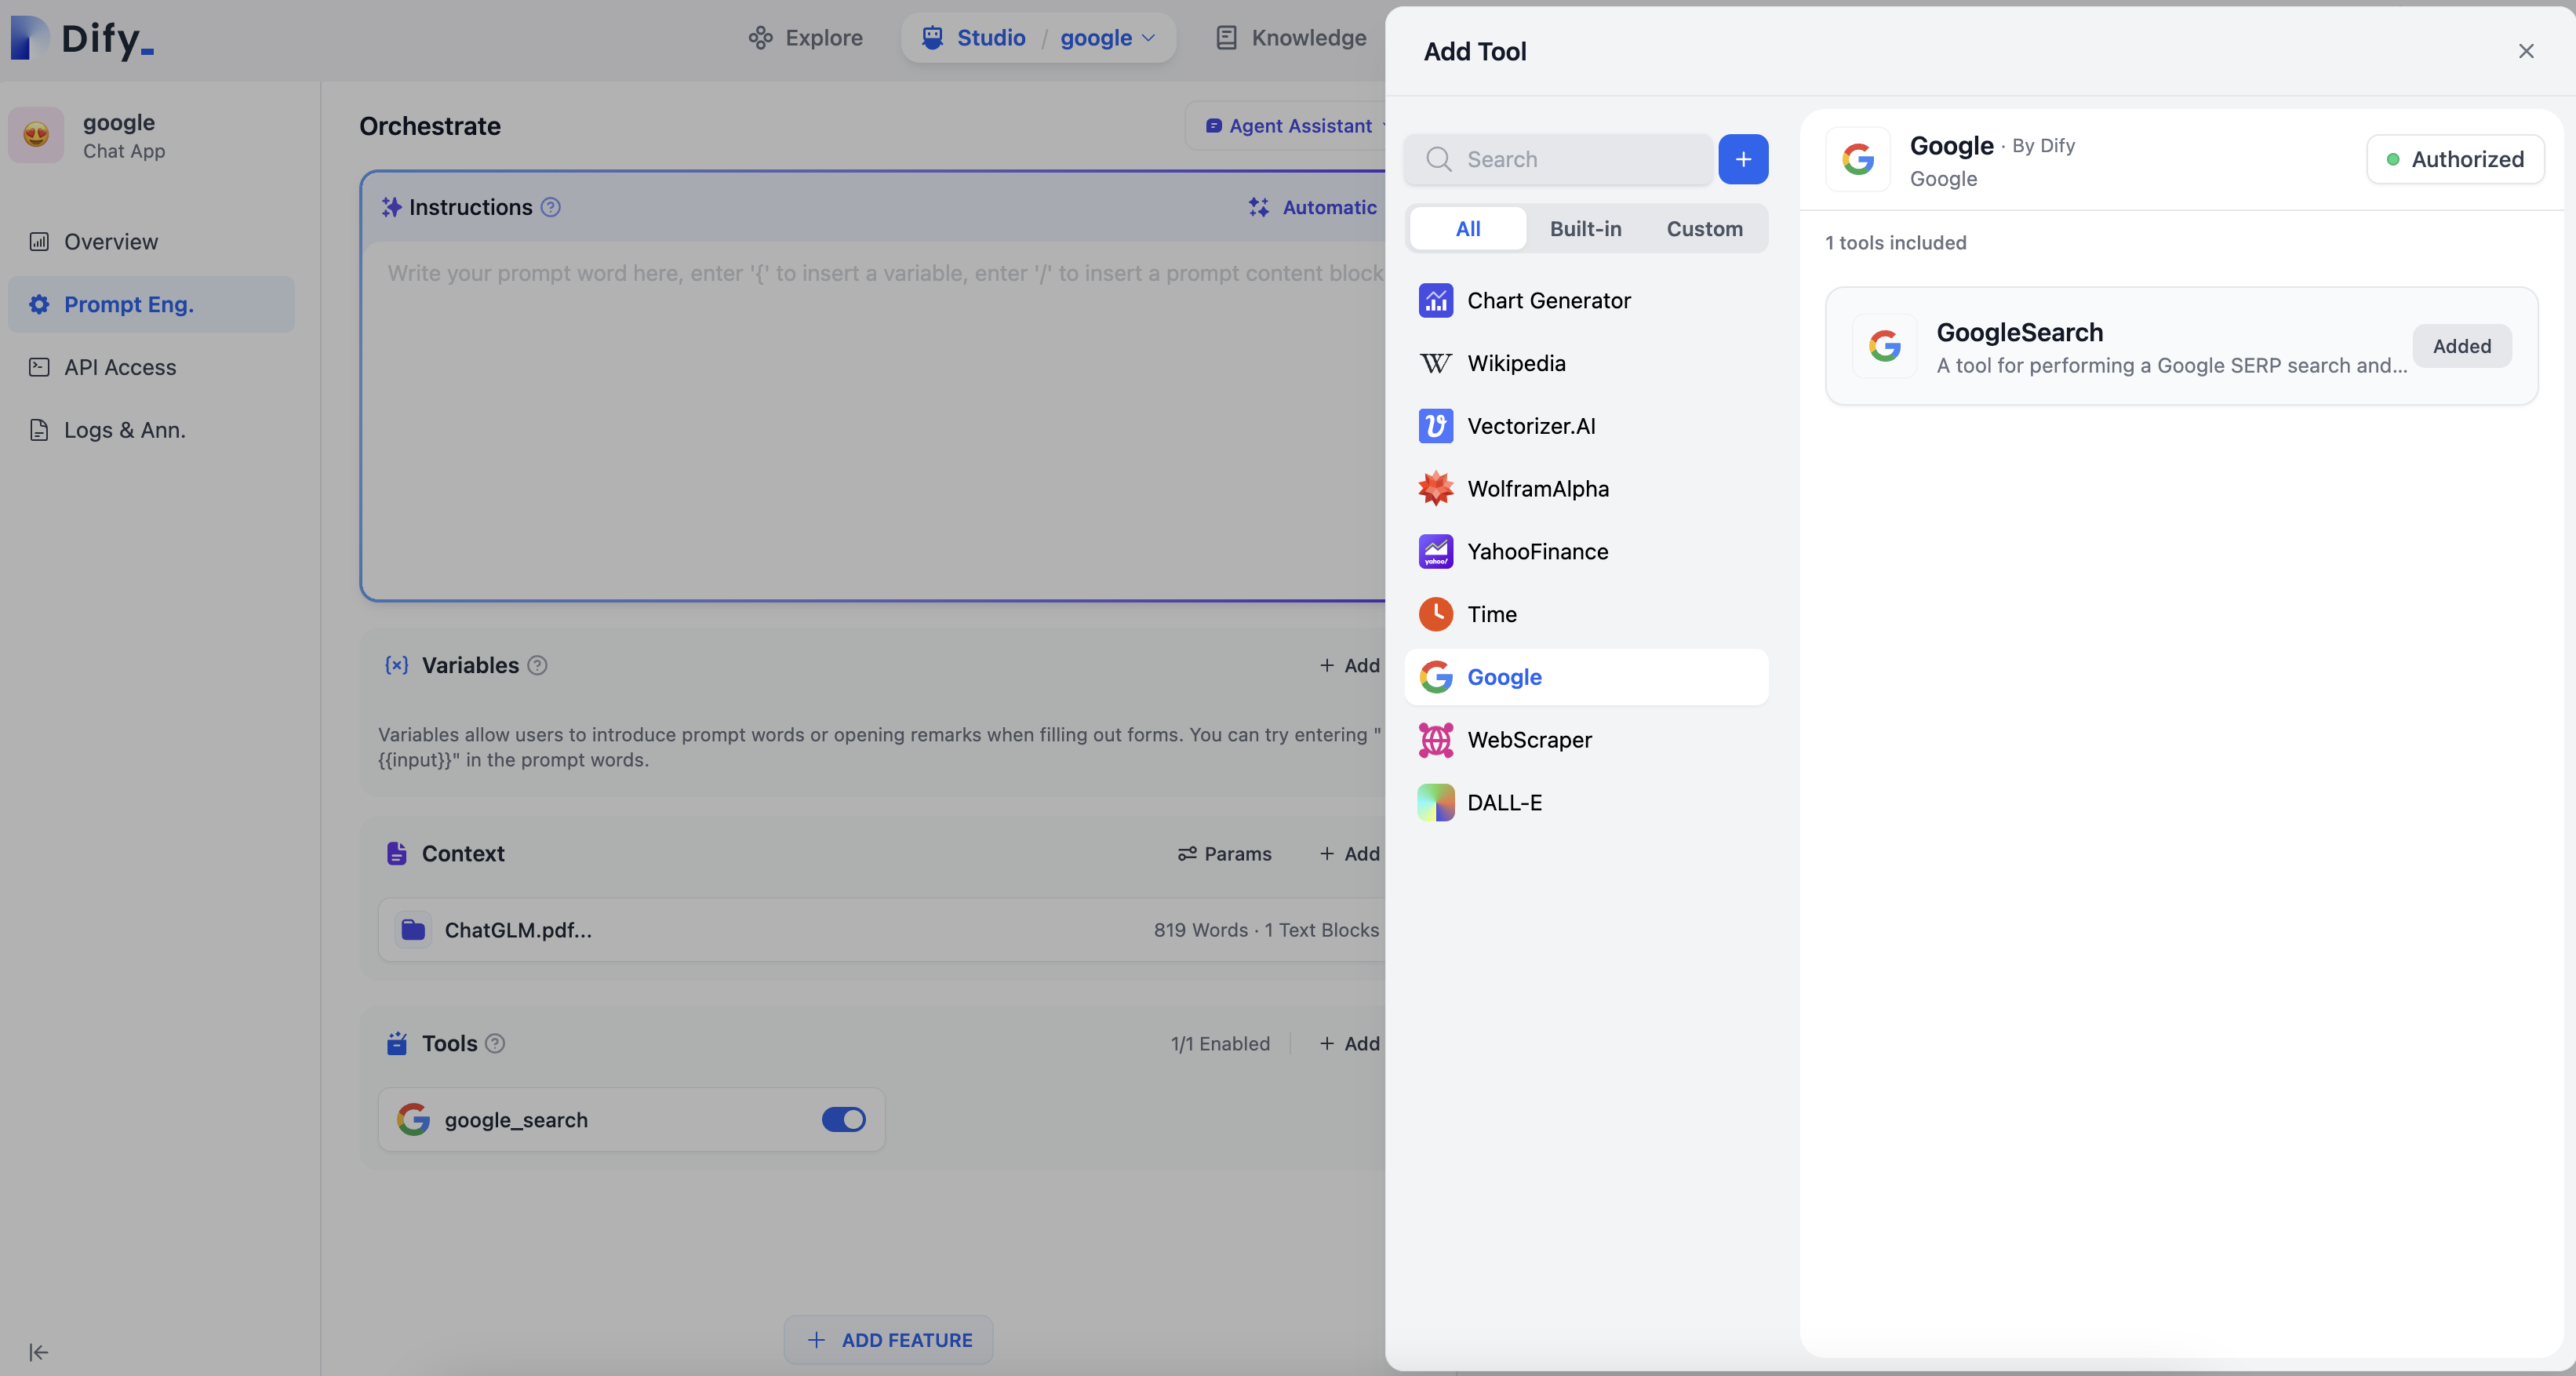Open the Vectorizer.AI tool entry
The image size is (2576, 1376).
coord(1531,426)
